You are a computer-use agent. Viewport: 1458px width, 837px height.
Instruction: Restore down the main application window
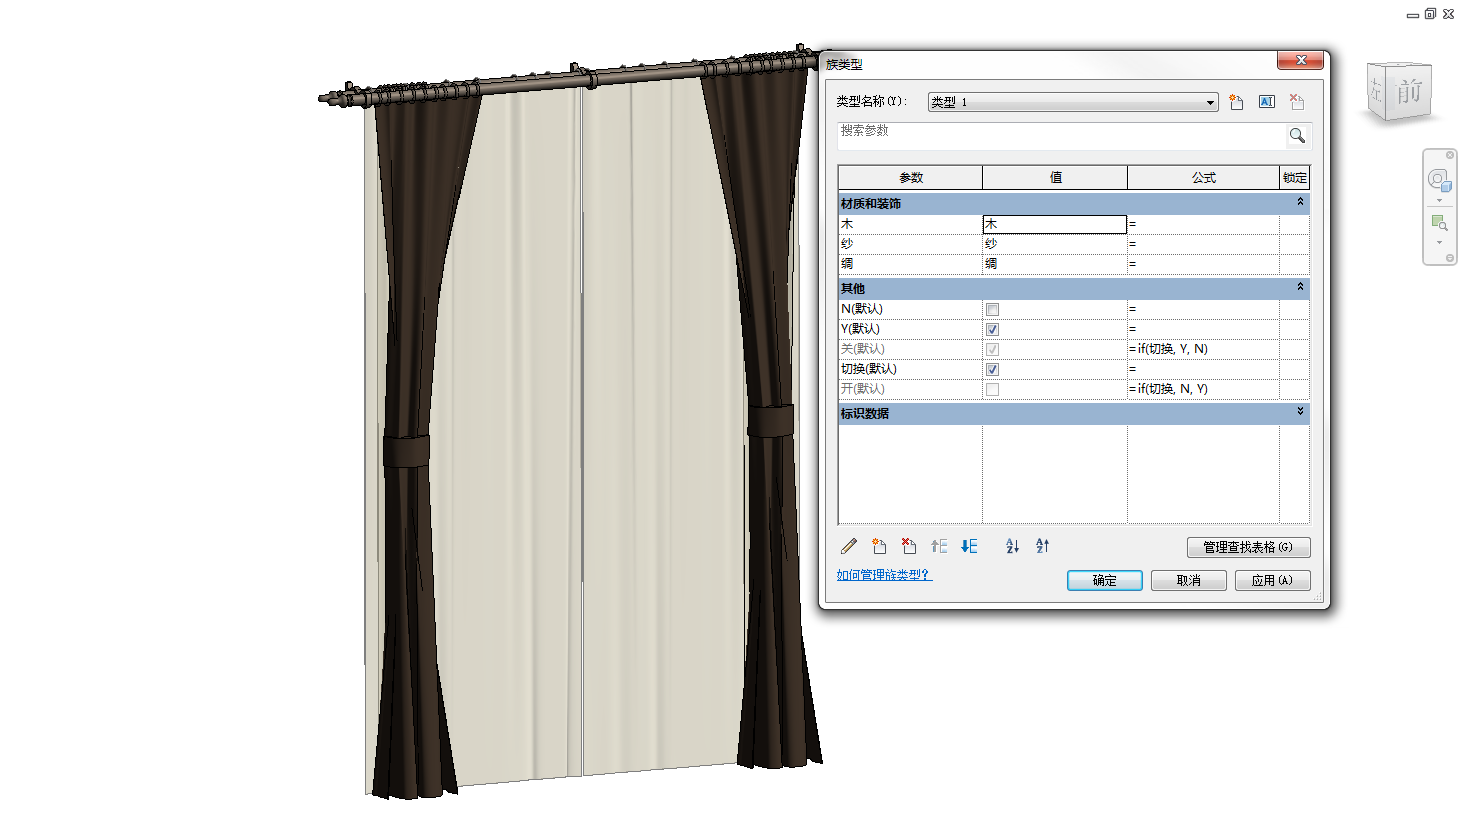tap(1430, 14)
